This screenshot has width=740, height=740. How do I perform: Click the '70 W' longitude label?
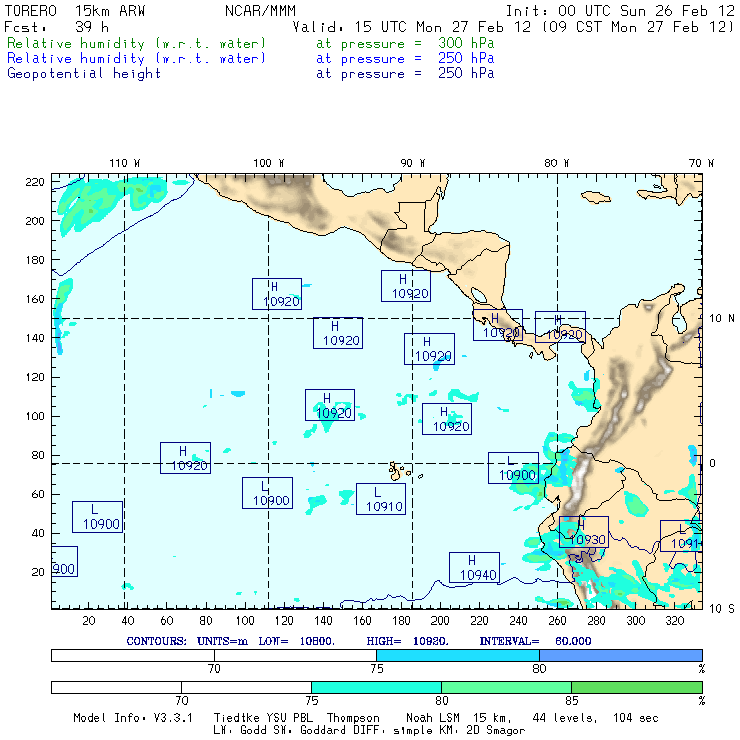pyautogui.click(x=701, y=163)
